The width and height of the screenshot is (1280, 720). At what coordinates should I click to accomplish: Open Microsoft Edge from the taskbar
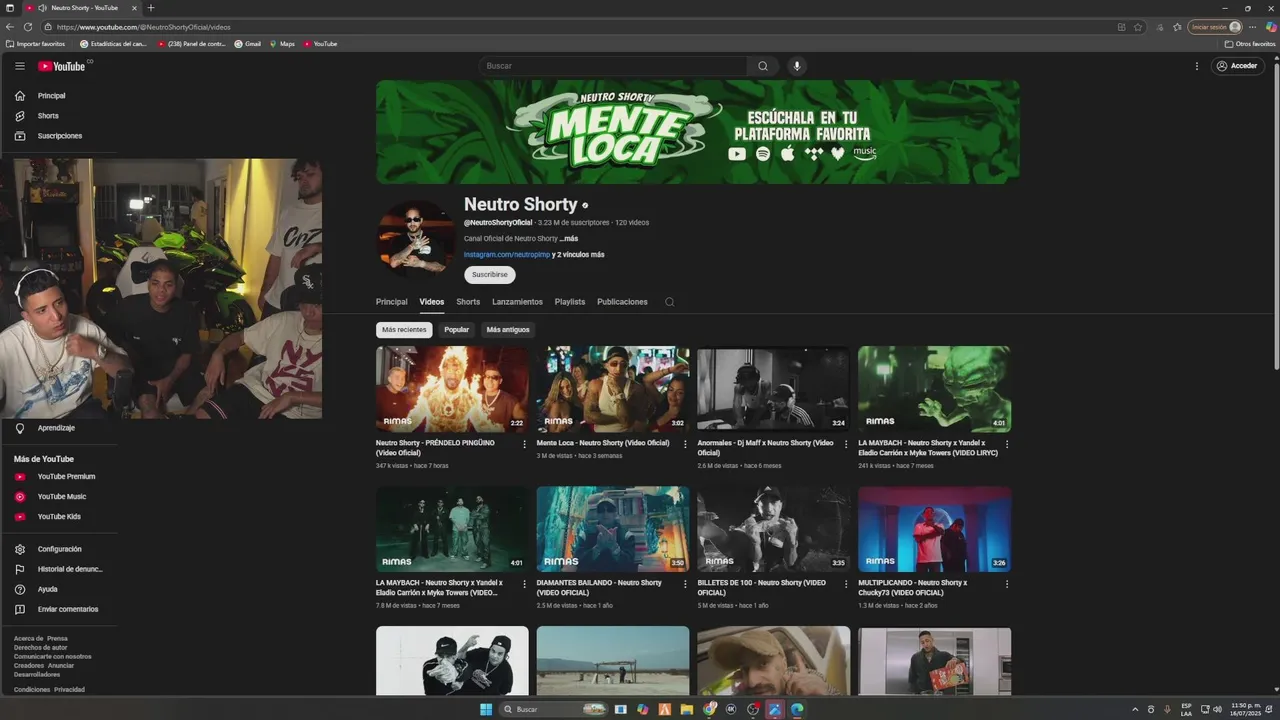[x=797, y=709]
